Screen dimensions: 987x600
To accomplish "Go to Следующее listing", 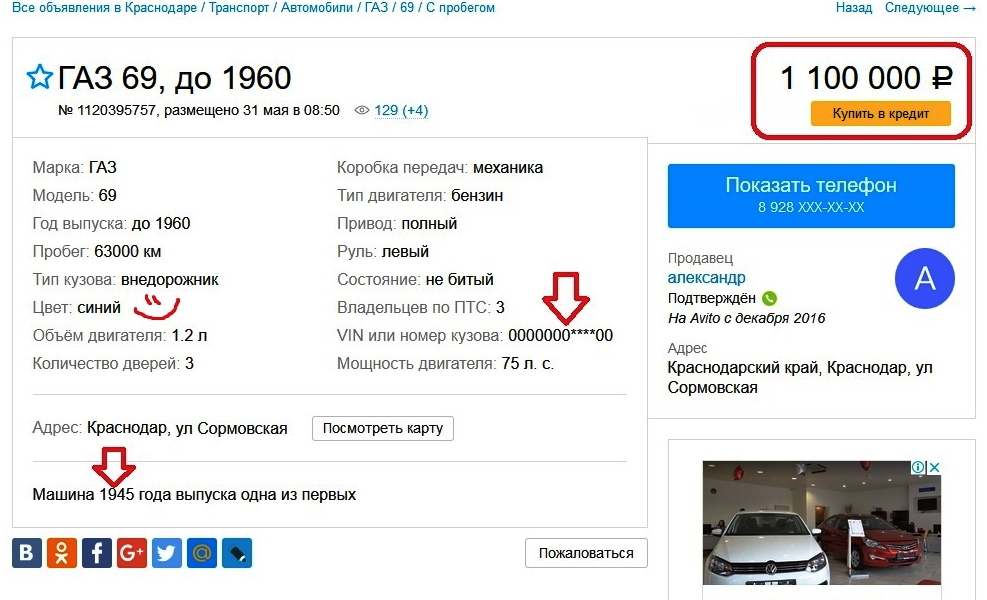I will point(930,8).
